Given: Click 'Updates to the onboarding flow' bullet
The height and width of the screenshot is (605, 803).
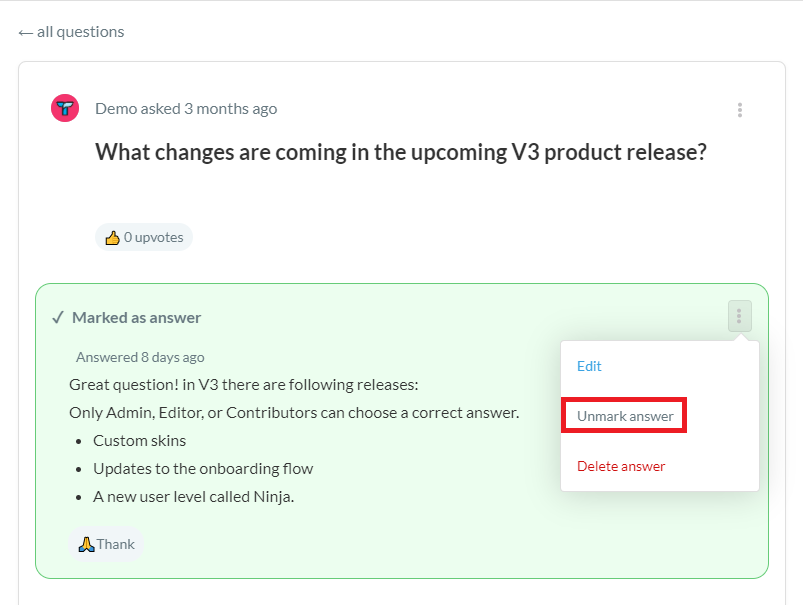Looking at the screenshot, I should (203, 468).
